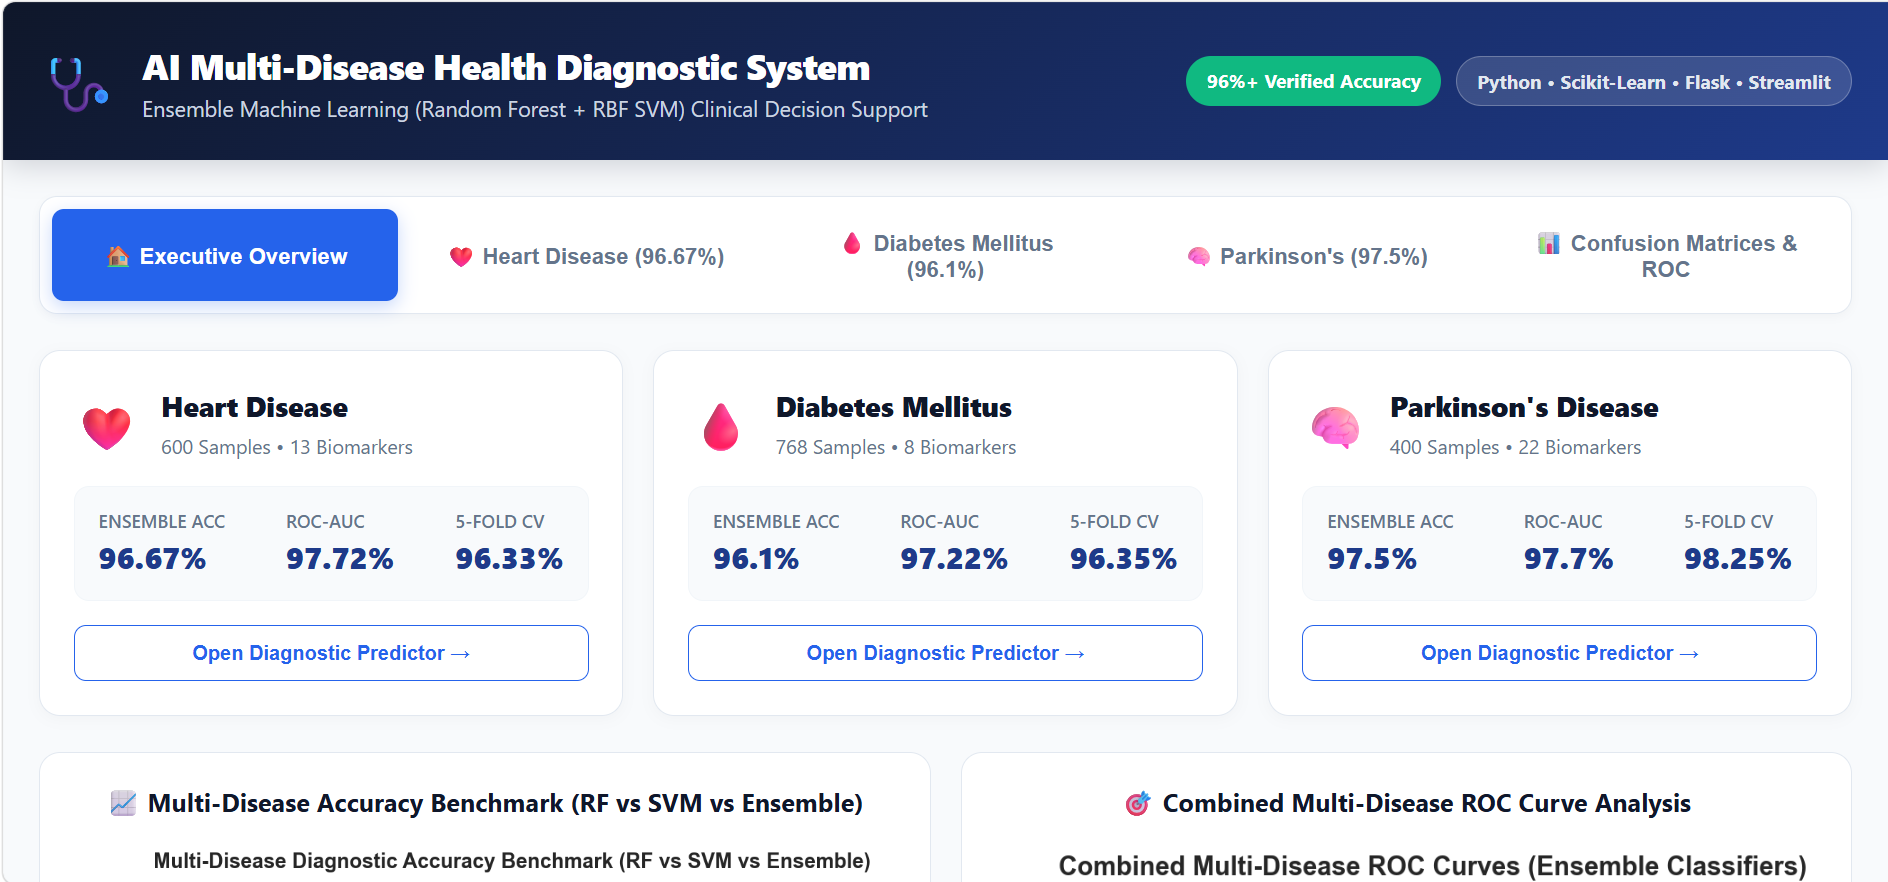Image resolution: width=1888 pixels, height=882 pixels.
Task: Switch to the Executive Overview tab
Action: point(225,255)
